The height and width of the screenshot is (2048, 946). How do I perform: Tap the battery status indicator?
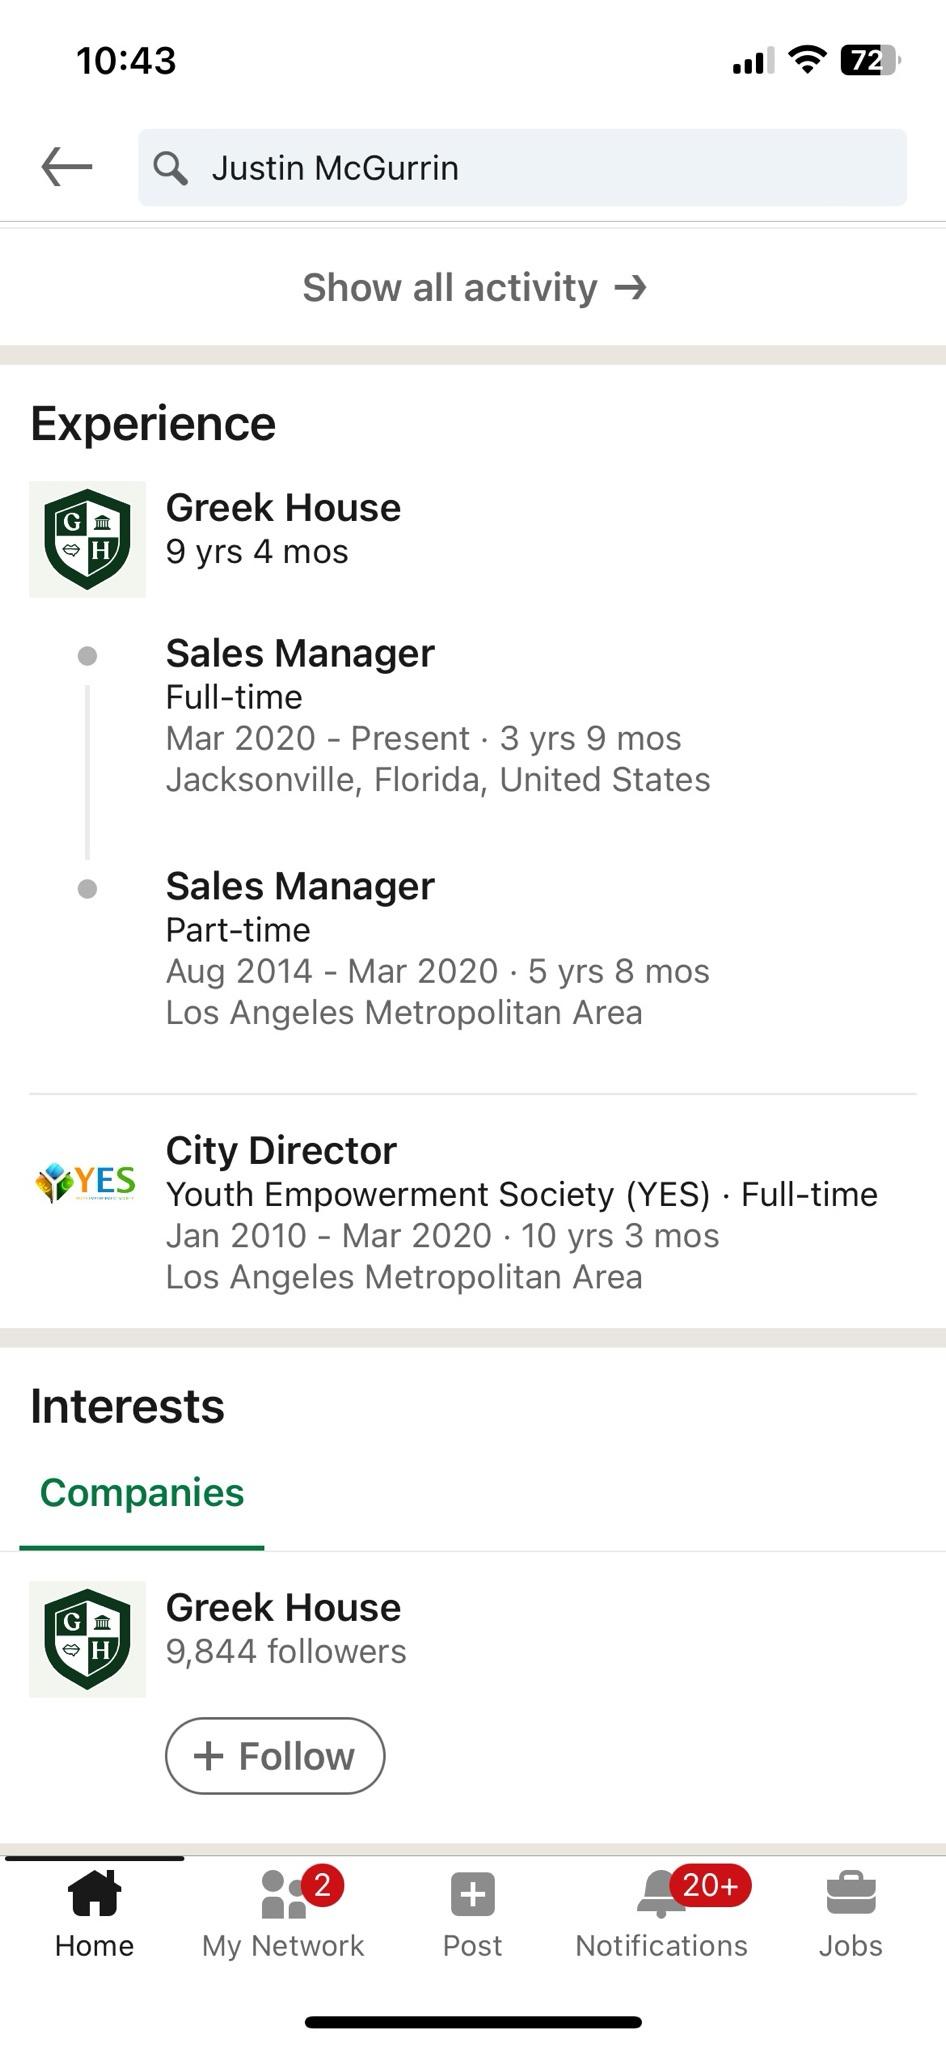(870, 61)
